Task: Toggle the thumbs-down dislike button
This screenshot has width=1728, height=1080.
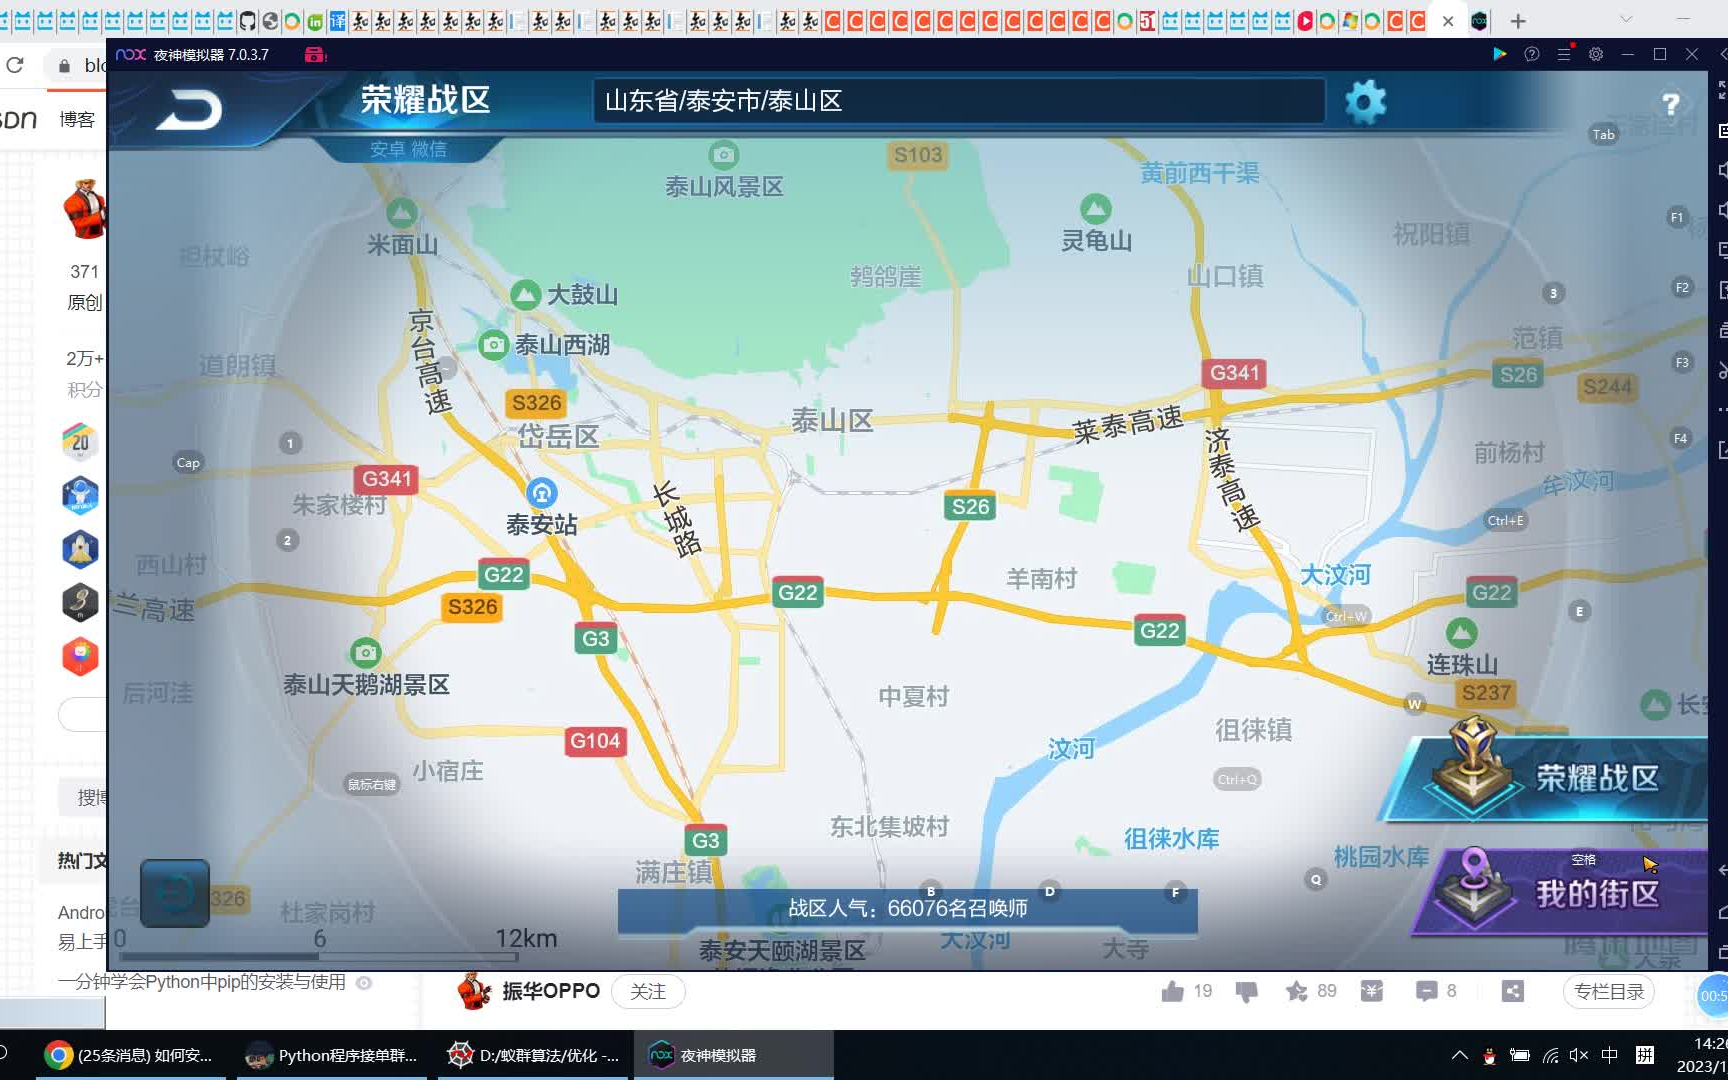Action: [1246, 991]
